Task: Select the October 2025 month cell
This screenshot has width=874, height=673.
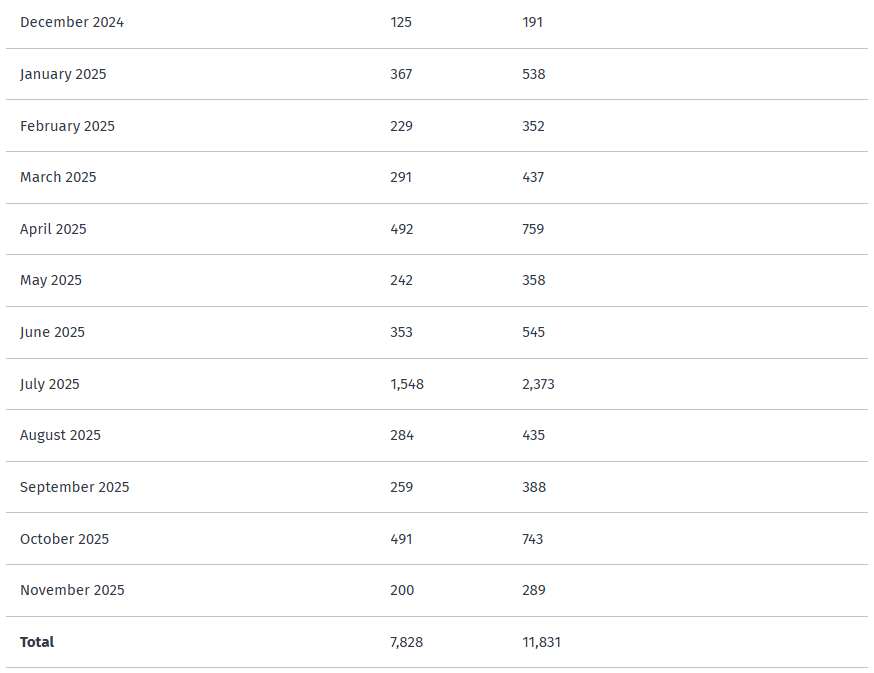Action: click(x=65, y=539)
